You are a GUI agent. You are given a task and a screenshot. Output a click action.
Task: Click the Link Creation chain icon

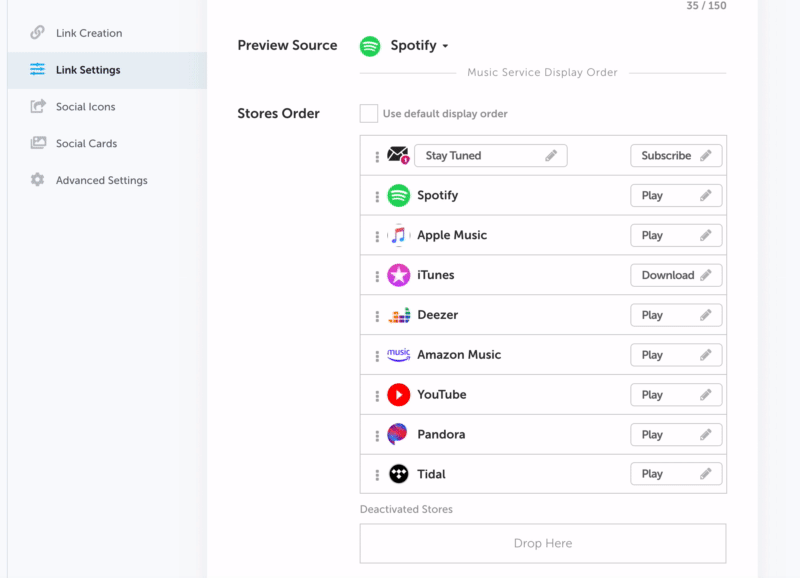point(37,32)
